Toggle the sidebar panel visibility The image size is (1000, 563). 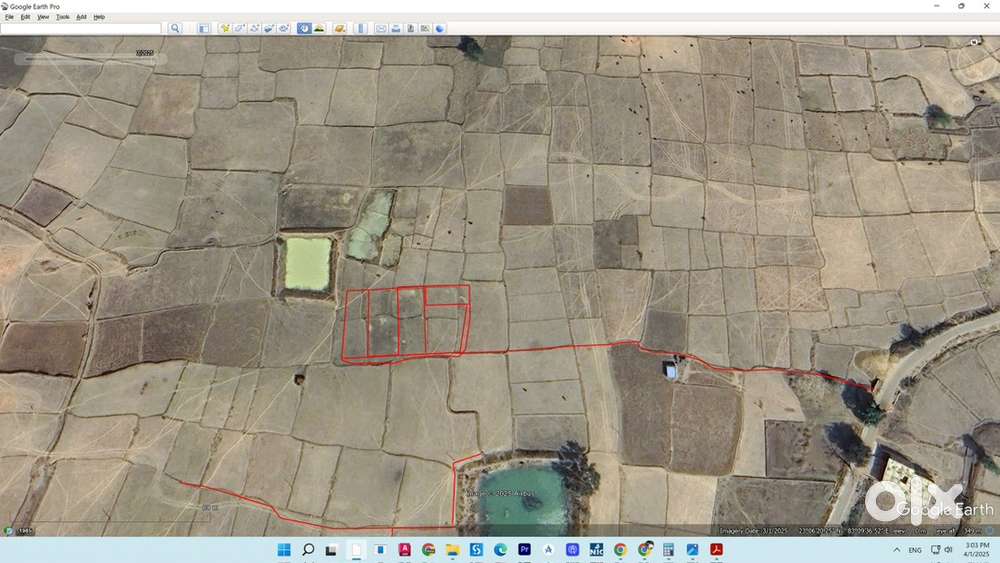(203, 29)
